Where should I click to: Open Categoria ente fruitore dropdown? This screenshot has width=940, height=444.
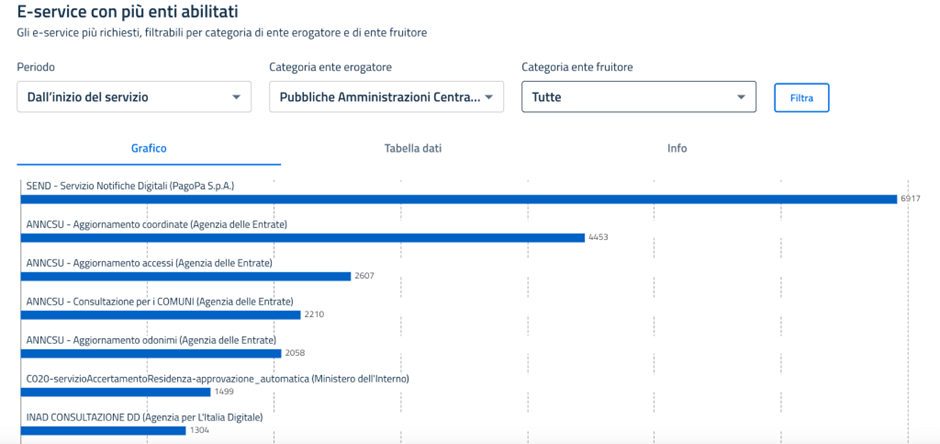638,97
